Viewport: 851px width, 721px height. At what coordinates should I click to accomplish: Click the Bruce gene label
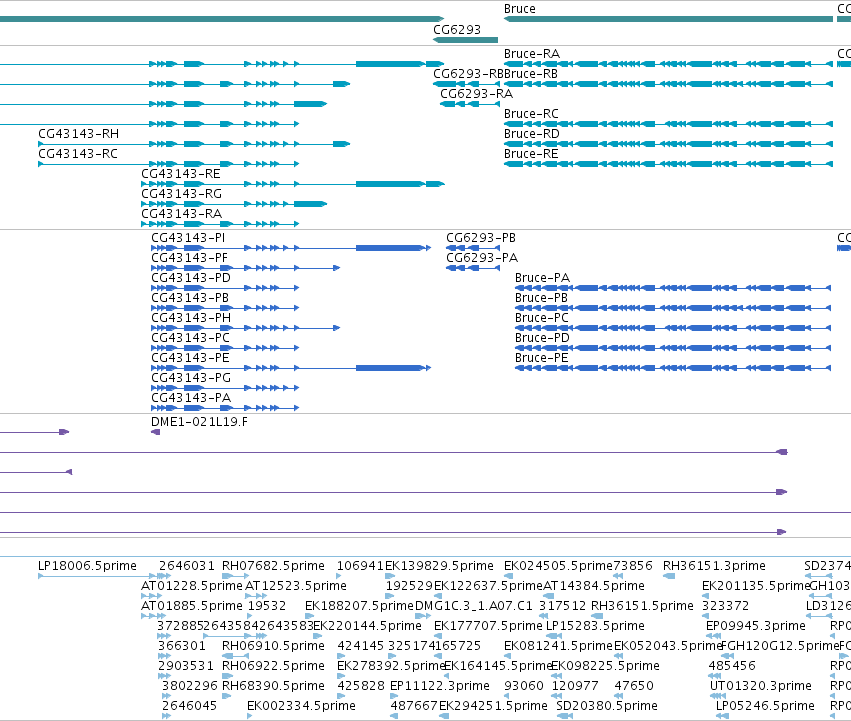coord(519,9)
